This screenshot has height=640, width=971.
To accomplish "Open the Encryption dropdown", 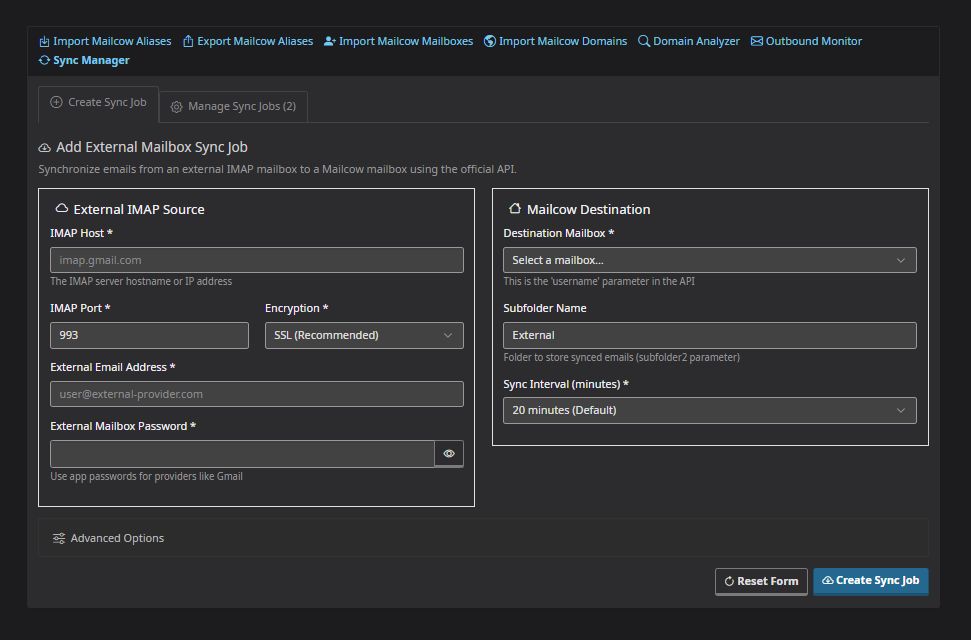I will (364, 335).
